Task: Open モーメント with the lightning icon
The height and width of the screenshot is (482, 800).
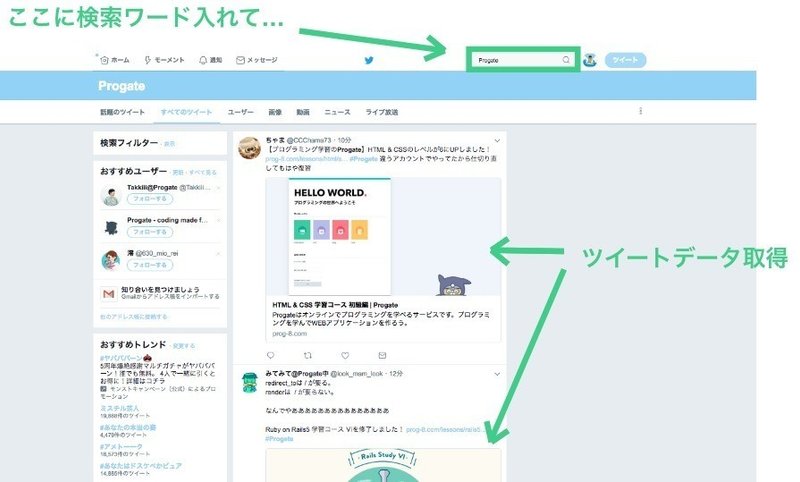Action: click(164, 60)
